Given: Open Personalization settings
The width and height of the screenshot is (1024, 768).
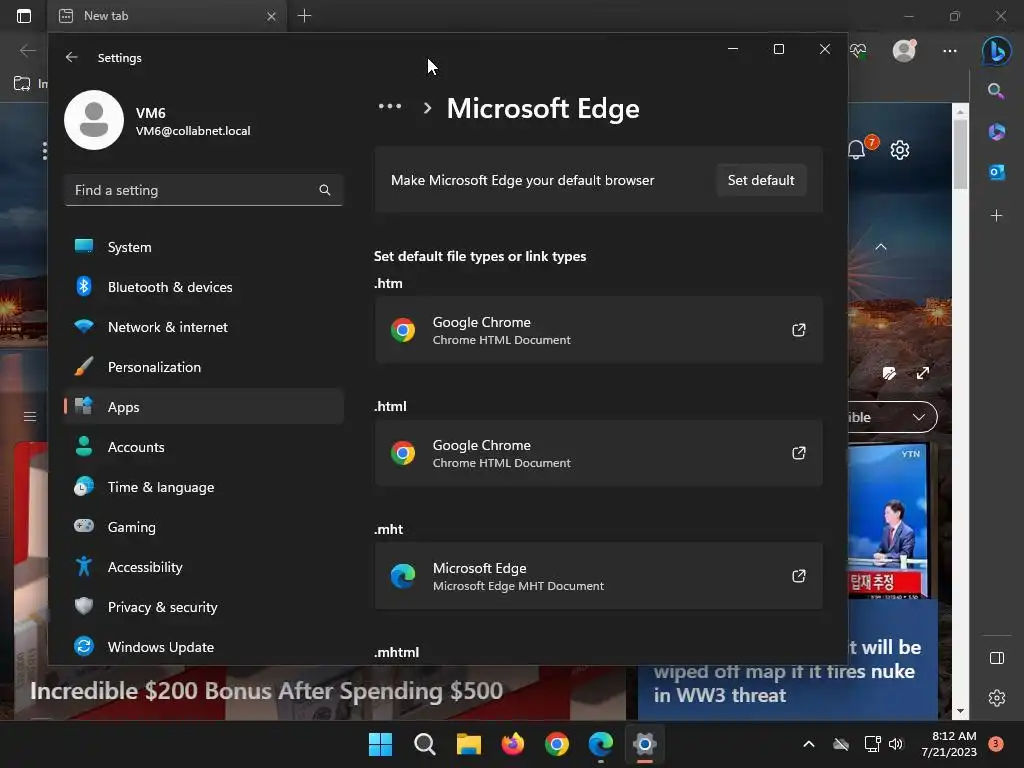Looking at the screenshot, I should (204, 367).
